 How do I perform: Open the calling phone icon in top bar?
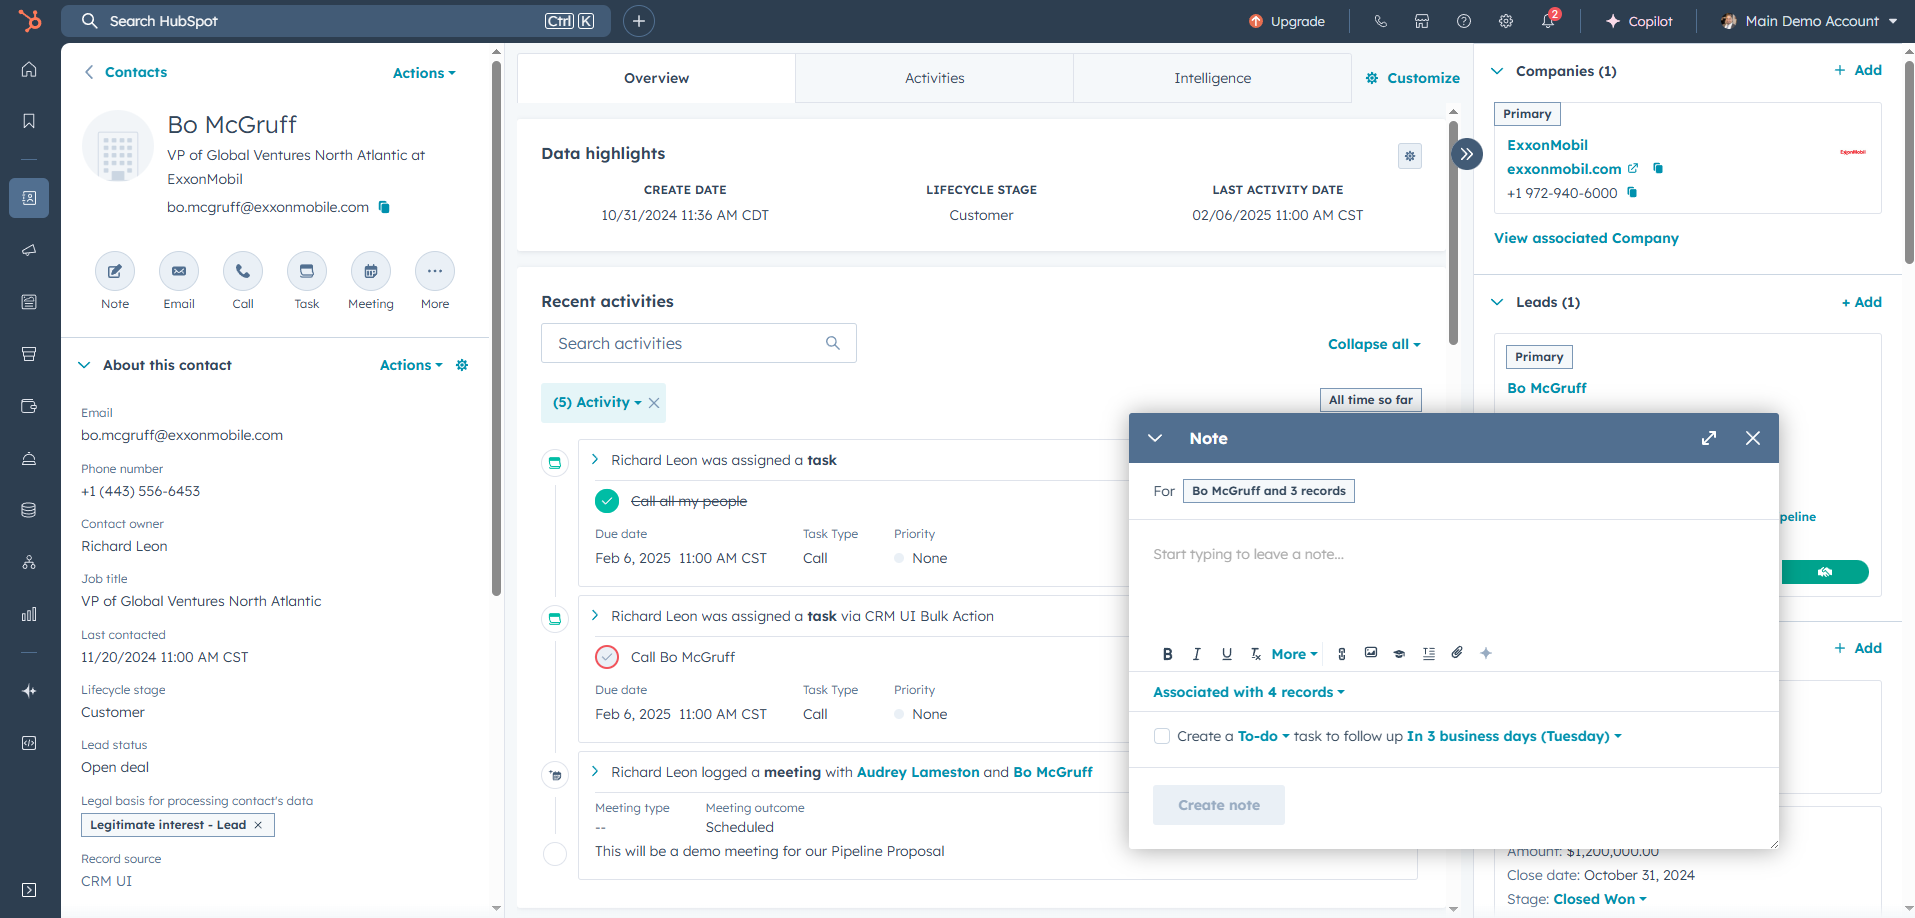[1380, 21]
